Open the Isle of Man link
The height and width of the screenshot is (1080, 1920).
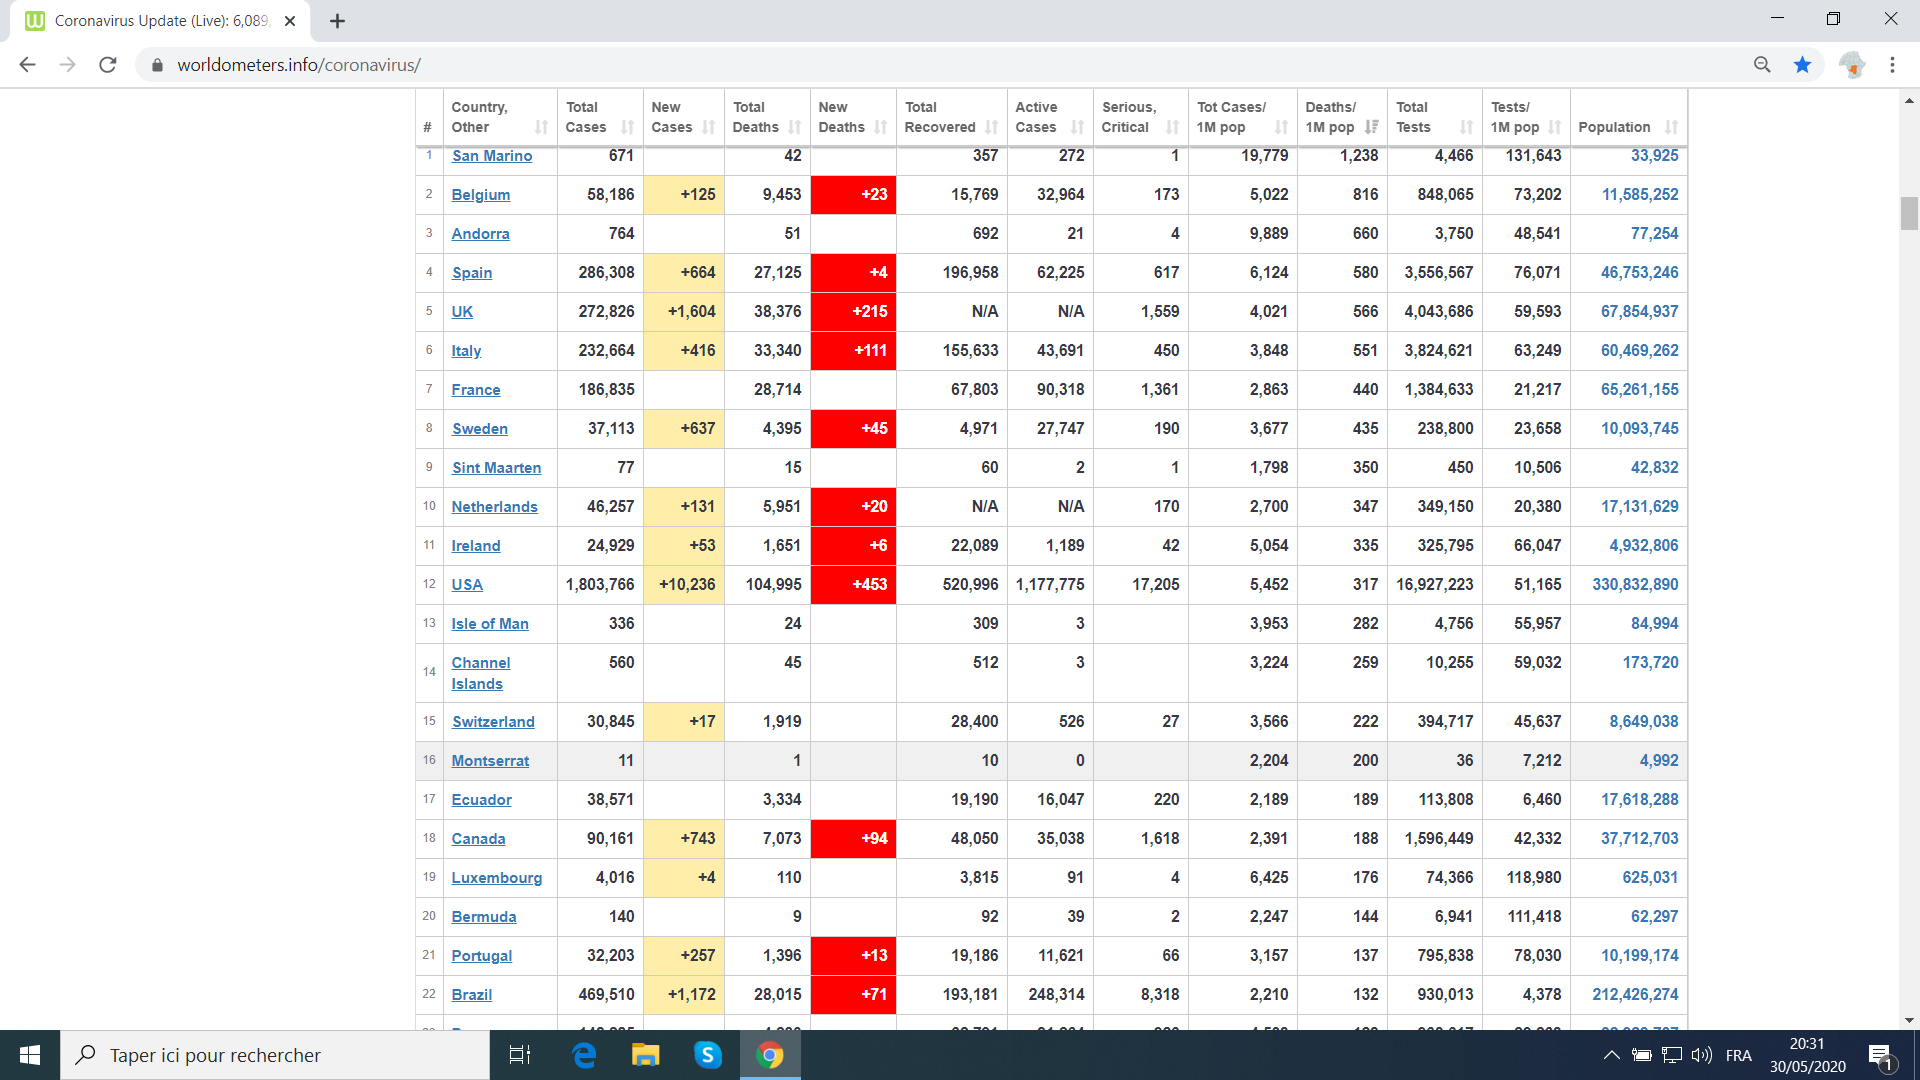pyautogui.click(x=490, y=624)
